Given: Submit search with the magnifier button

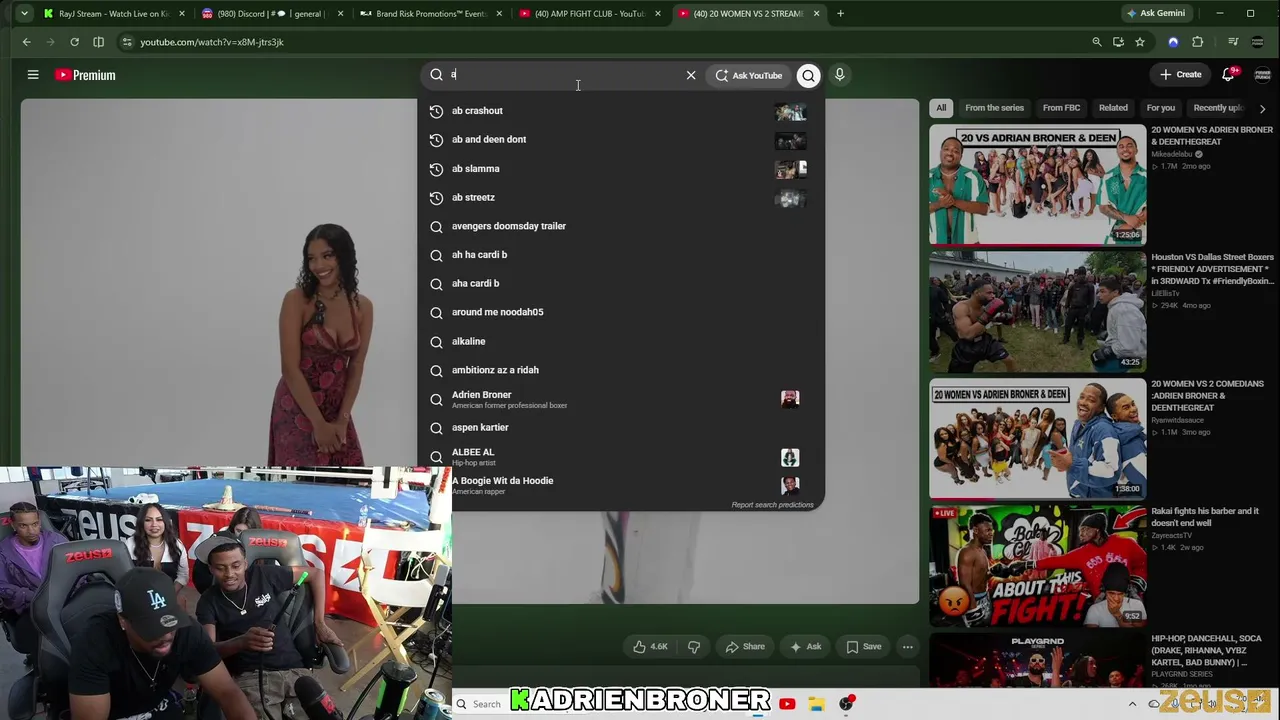Looking at the screenshot, I should click(809, 75).
